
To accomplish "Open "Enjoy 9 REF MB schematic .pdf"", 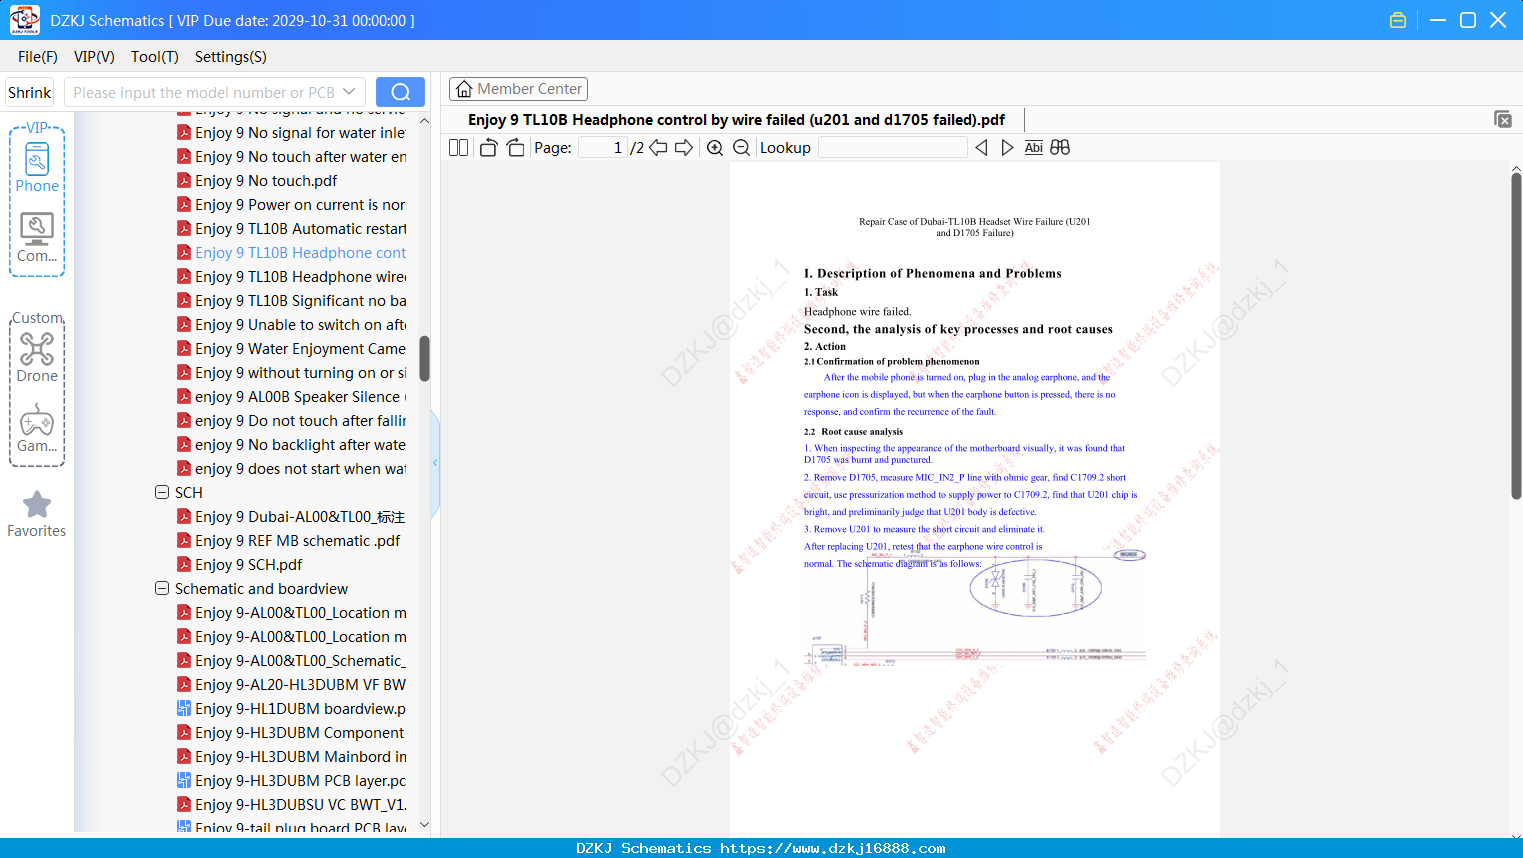I will click(x=298, y=541).
